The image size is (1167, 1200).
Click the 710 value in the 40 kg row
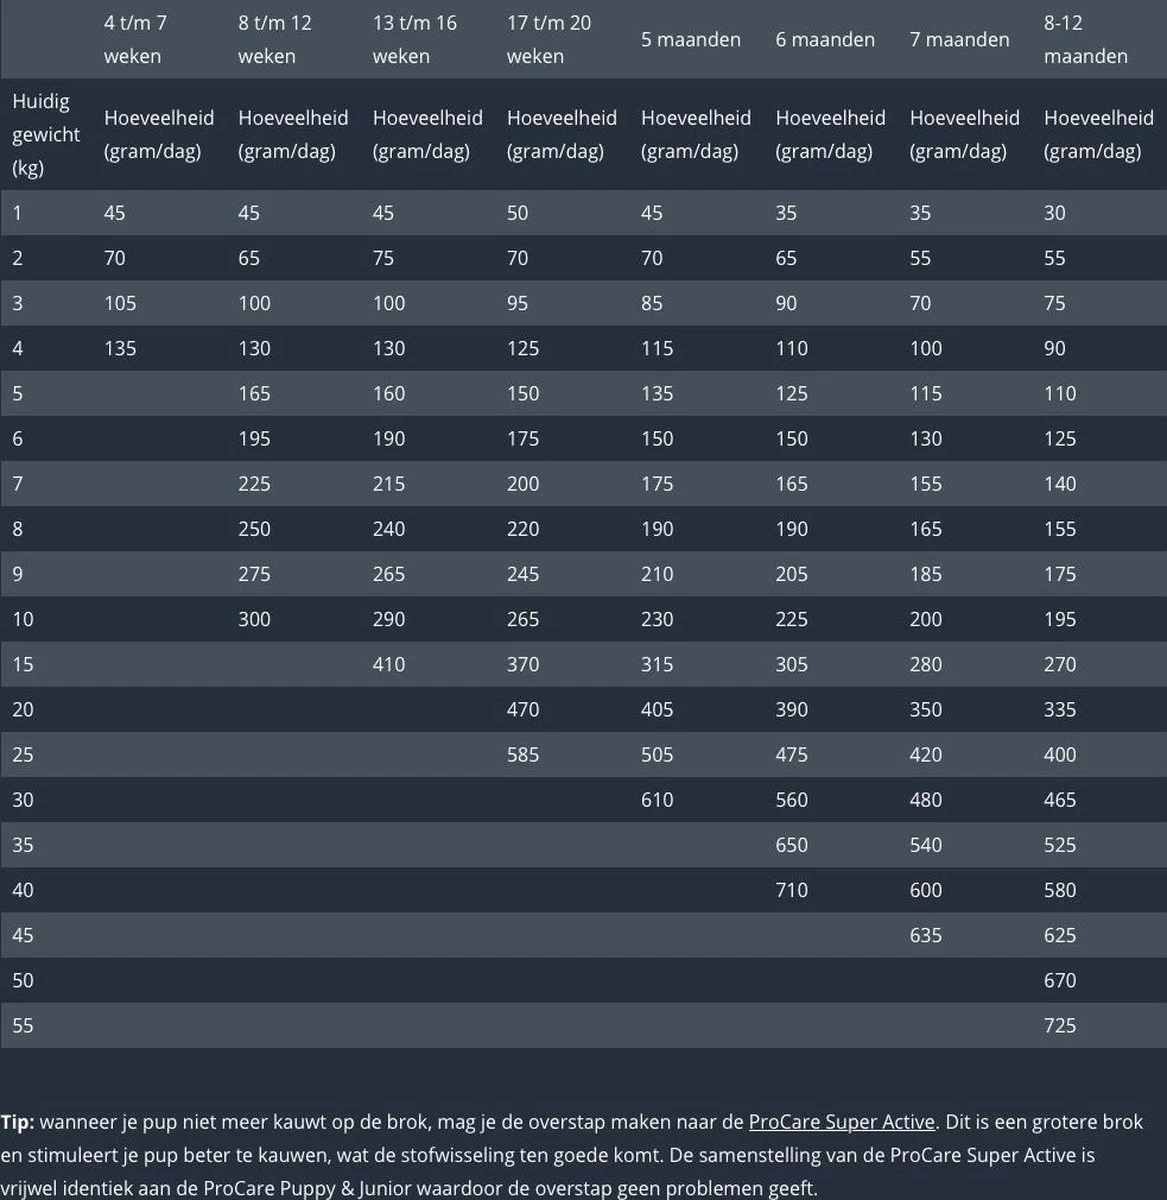791,889
